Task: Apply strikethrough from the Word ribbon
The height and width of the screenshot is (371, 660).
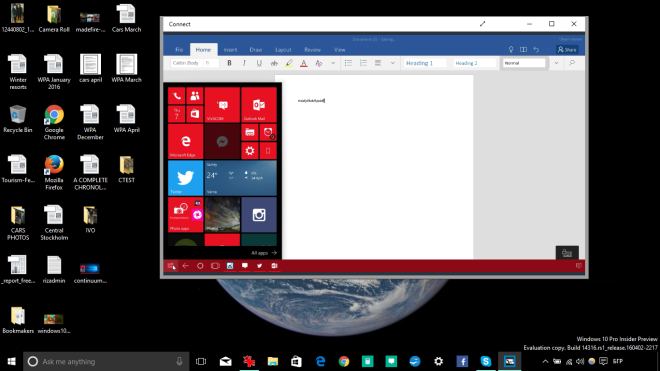Action: [274, 63]
